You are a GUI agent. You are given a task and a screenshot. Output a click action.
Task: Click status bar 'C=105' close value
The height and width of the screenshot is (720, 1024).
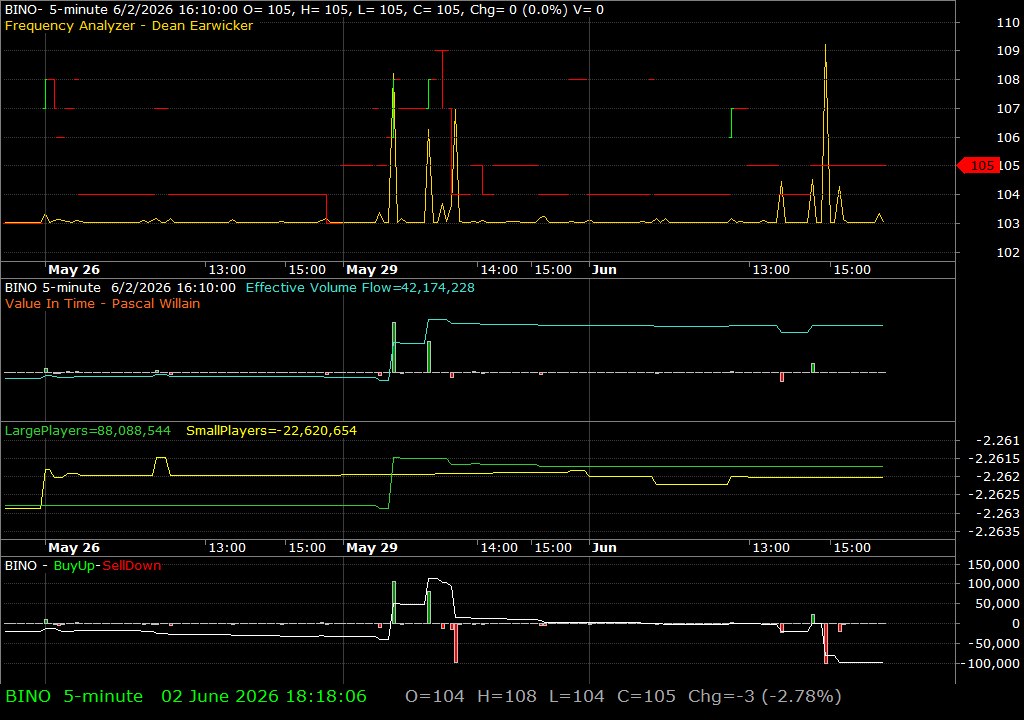(647, 696)
